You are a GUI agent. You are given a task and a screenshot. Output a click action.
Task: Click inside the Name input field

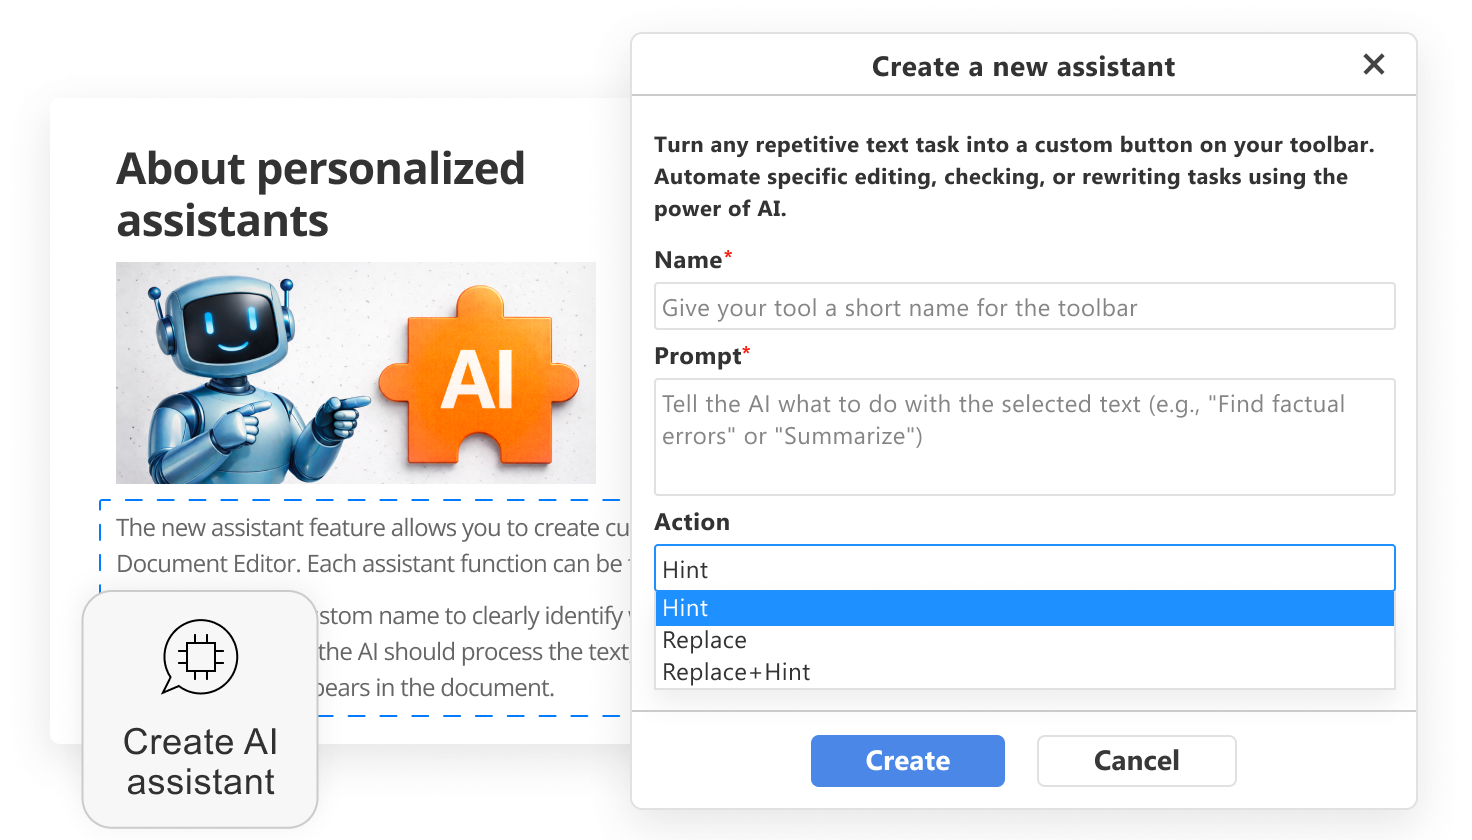(1024, 306)
